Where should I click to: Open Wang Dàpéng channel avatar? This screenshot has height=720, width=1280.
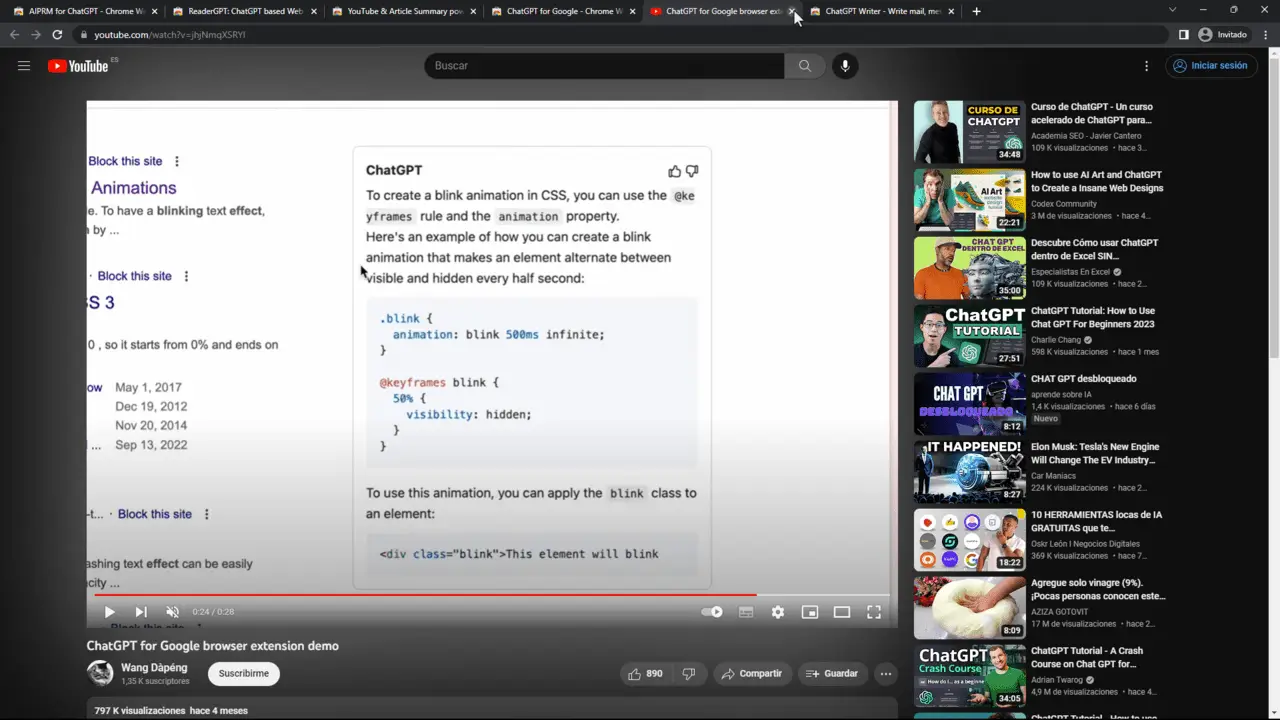(x=100, y=673)
